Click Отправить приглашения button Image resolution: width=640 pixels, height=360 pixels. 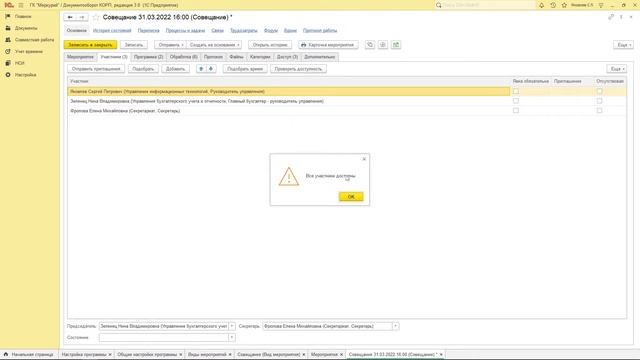[96, 69]
